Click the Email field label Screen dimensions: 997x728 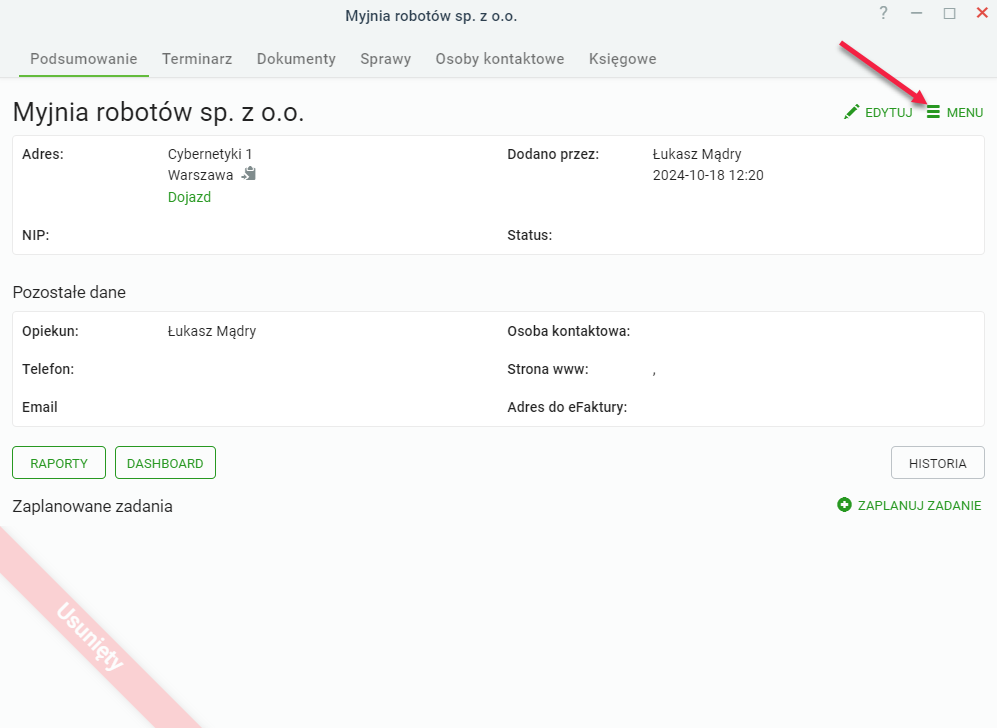[x=40, y=408]
